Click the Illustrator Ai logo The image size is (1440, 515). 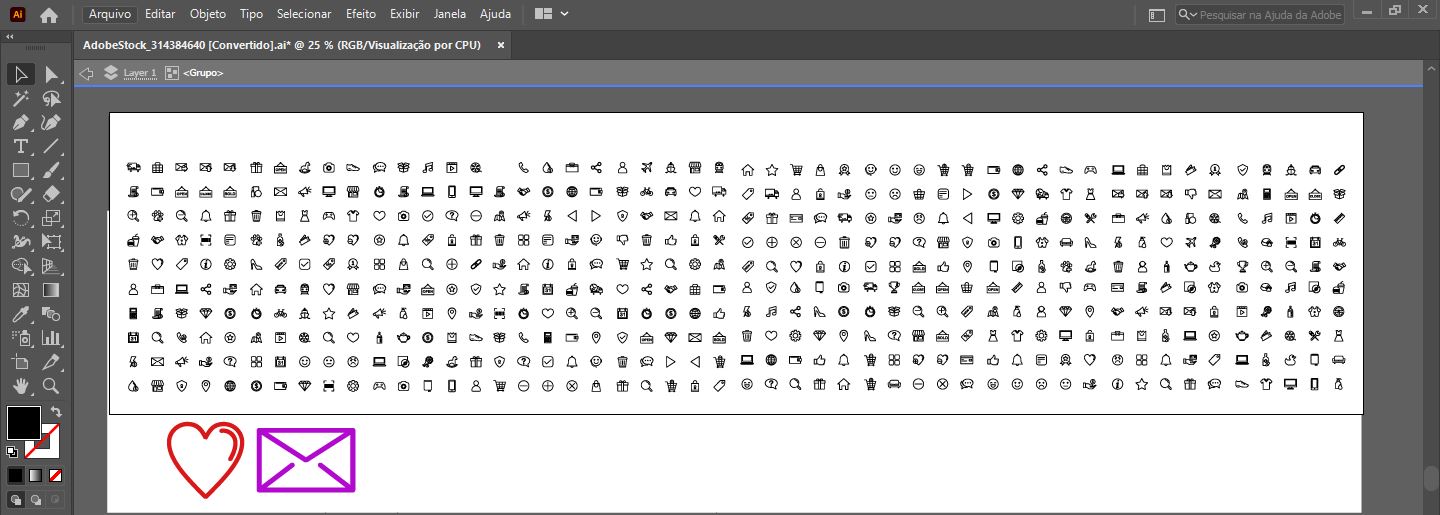coord(18,14)
